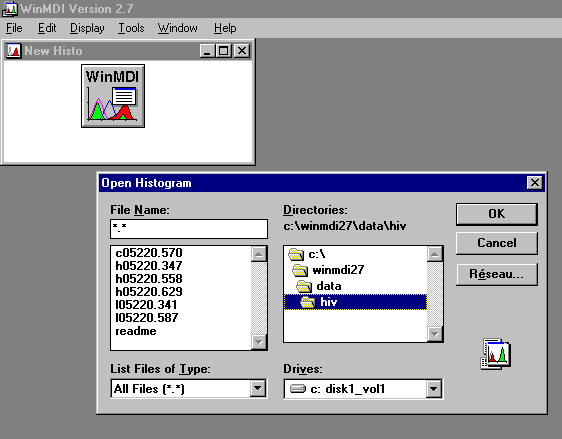Select the readme file
Viewport: 562px width, 439px height.
point(136,331)
